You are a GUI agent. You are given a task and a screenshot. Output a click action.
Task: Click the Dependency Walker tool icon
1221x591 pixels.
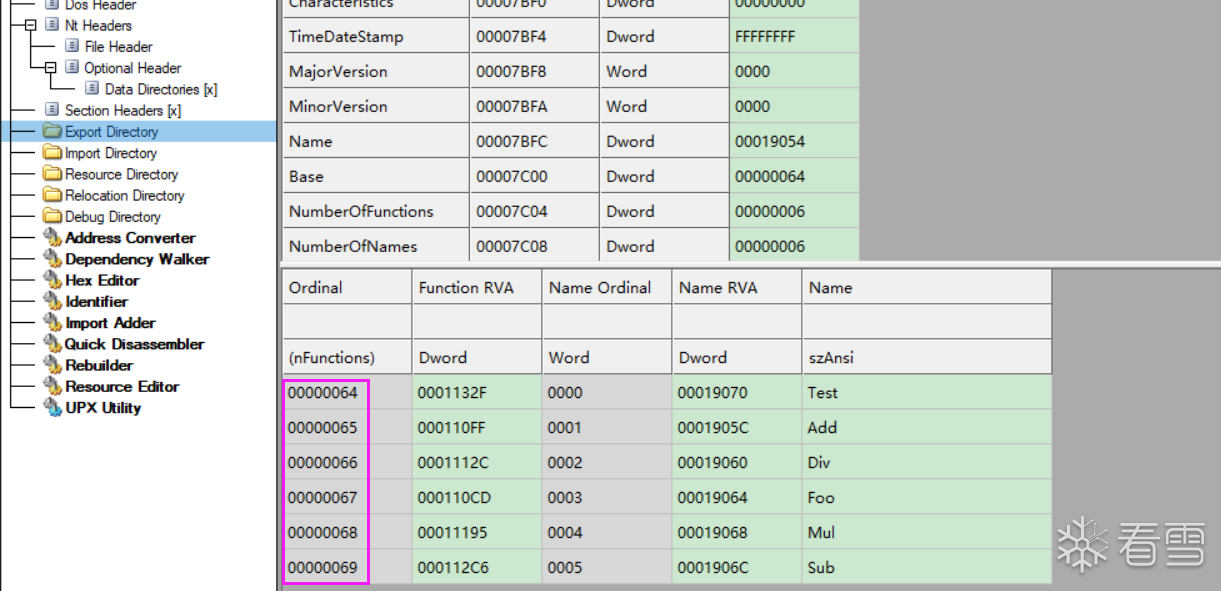click(x=52, y=259)
